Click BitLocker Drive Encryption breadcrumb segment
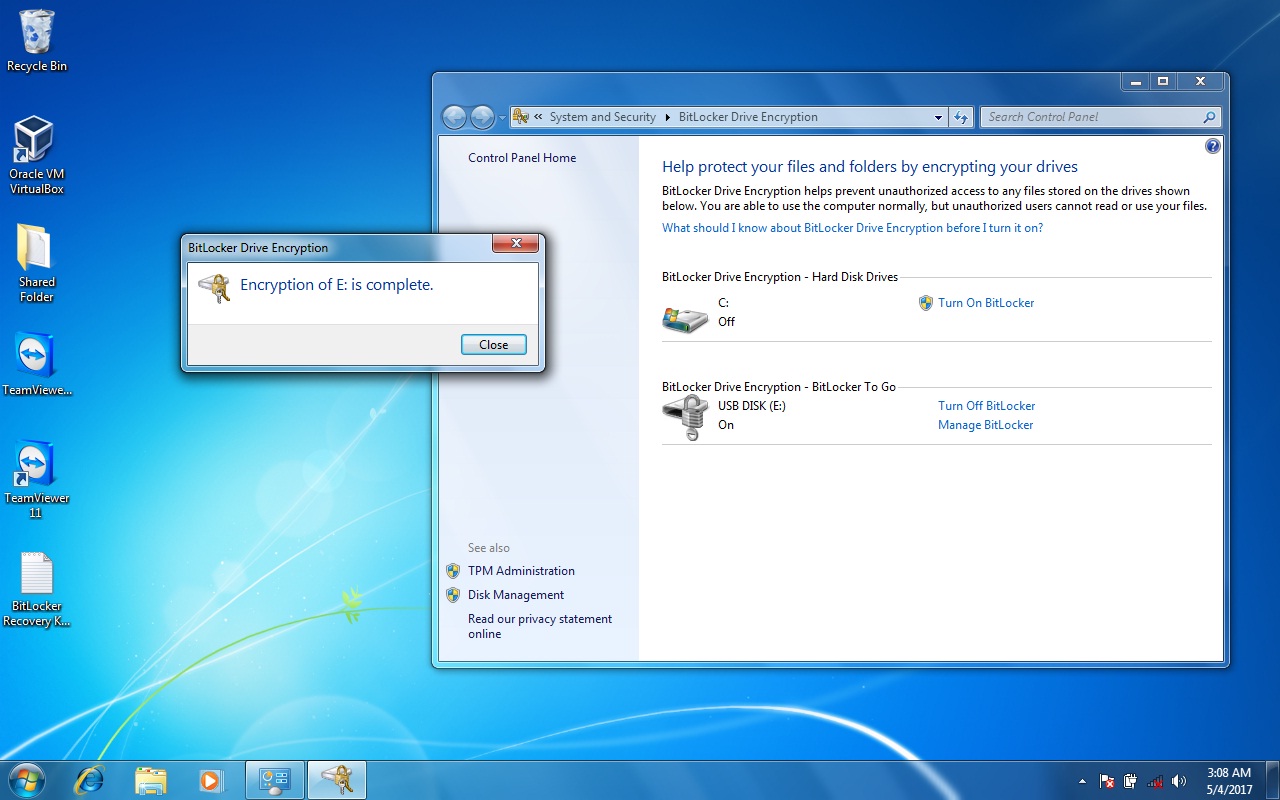The width and height of the screenshot is (1280, 800). click(748, 117)
